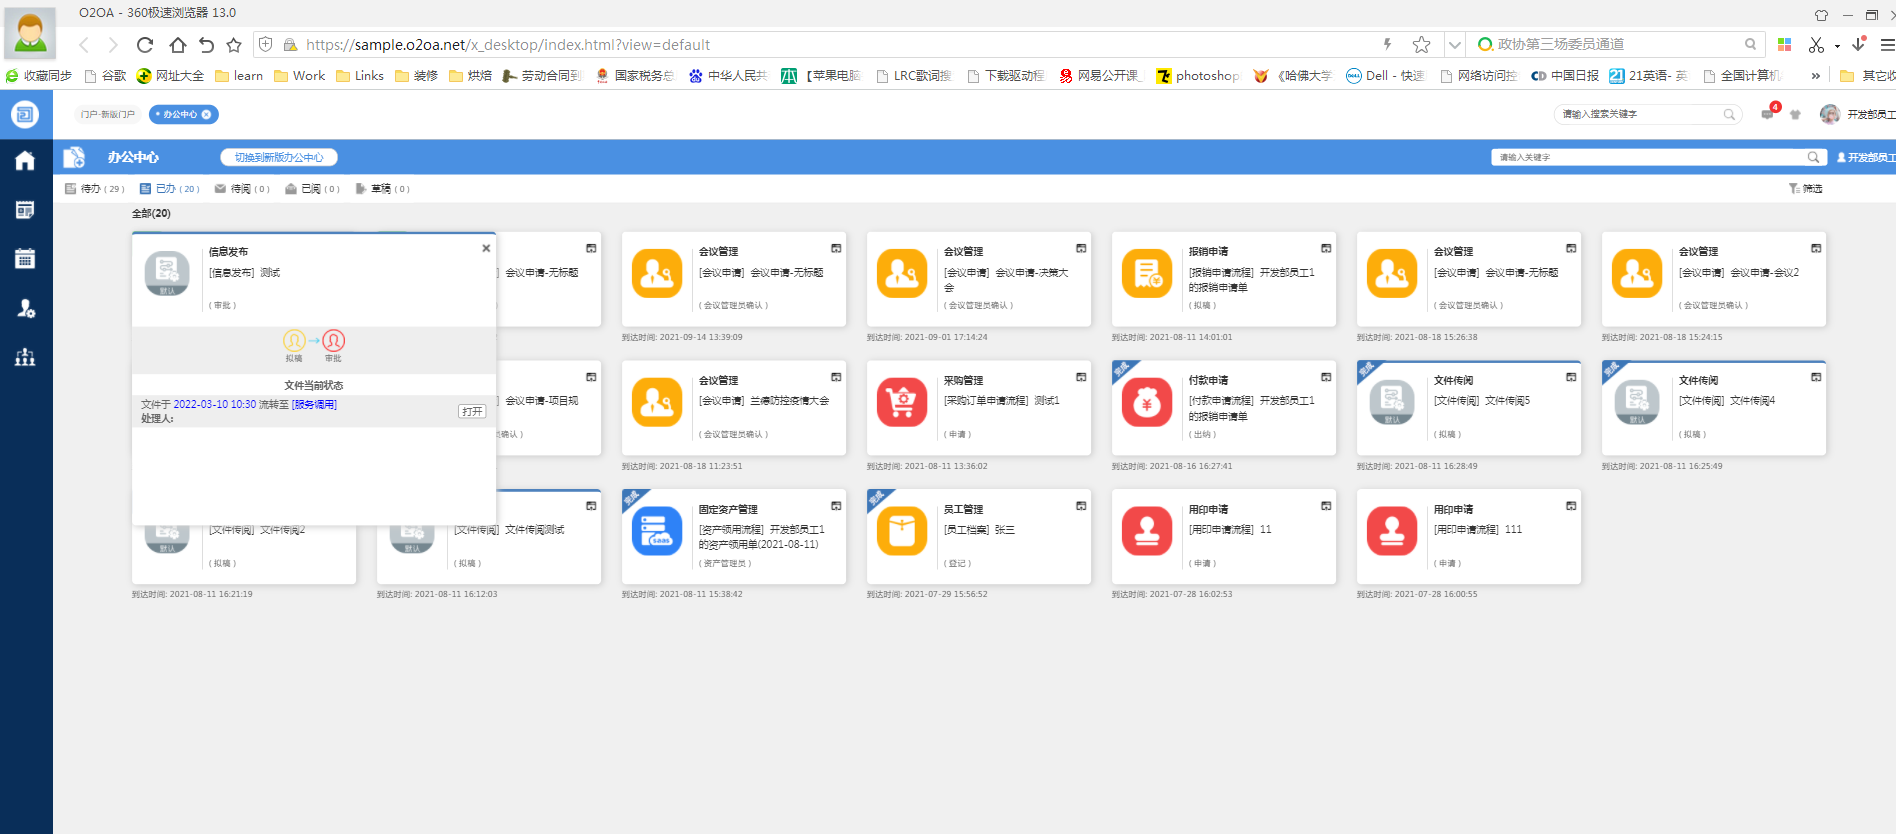
Task: Click the star icon in the address bar
Action: click(1421, 44)
